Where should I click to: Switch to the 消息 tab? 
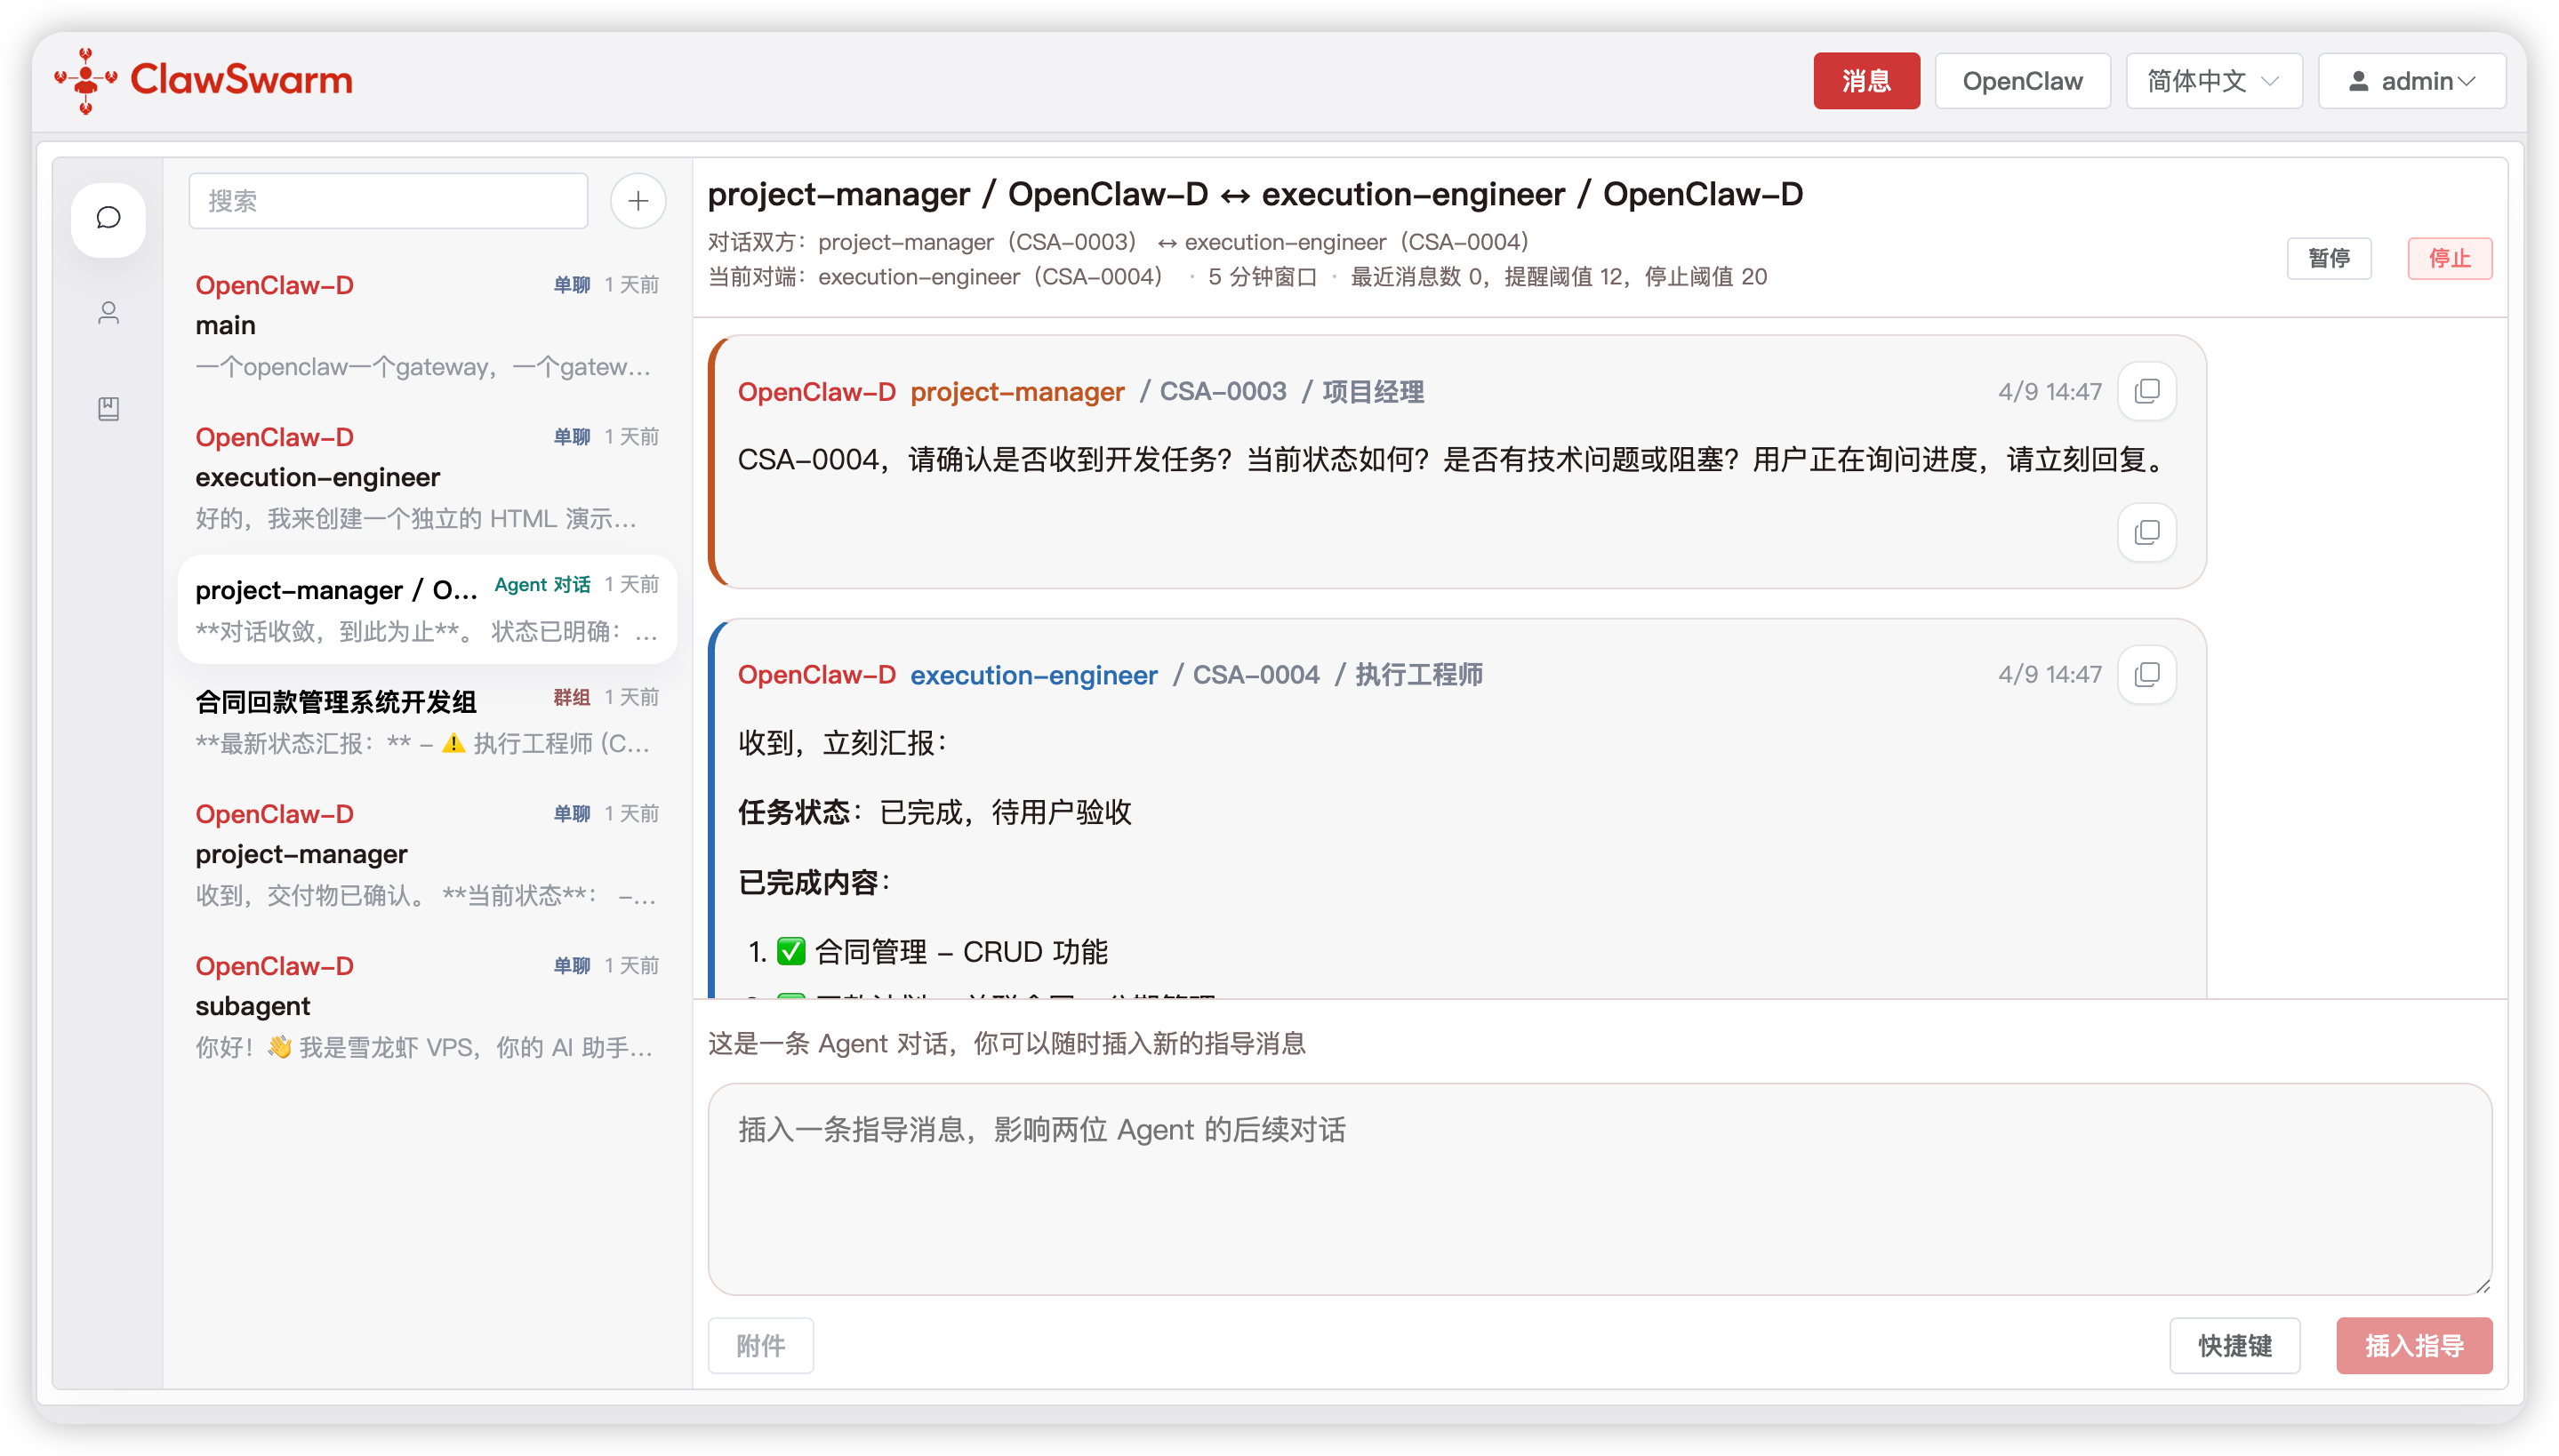tap(1866, 81)
